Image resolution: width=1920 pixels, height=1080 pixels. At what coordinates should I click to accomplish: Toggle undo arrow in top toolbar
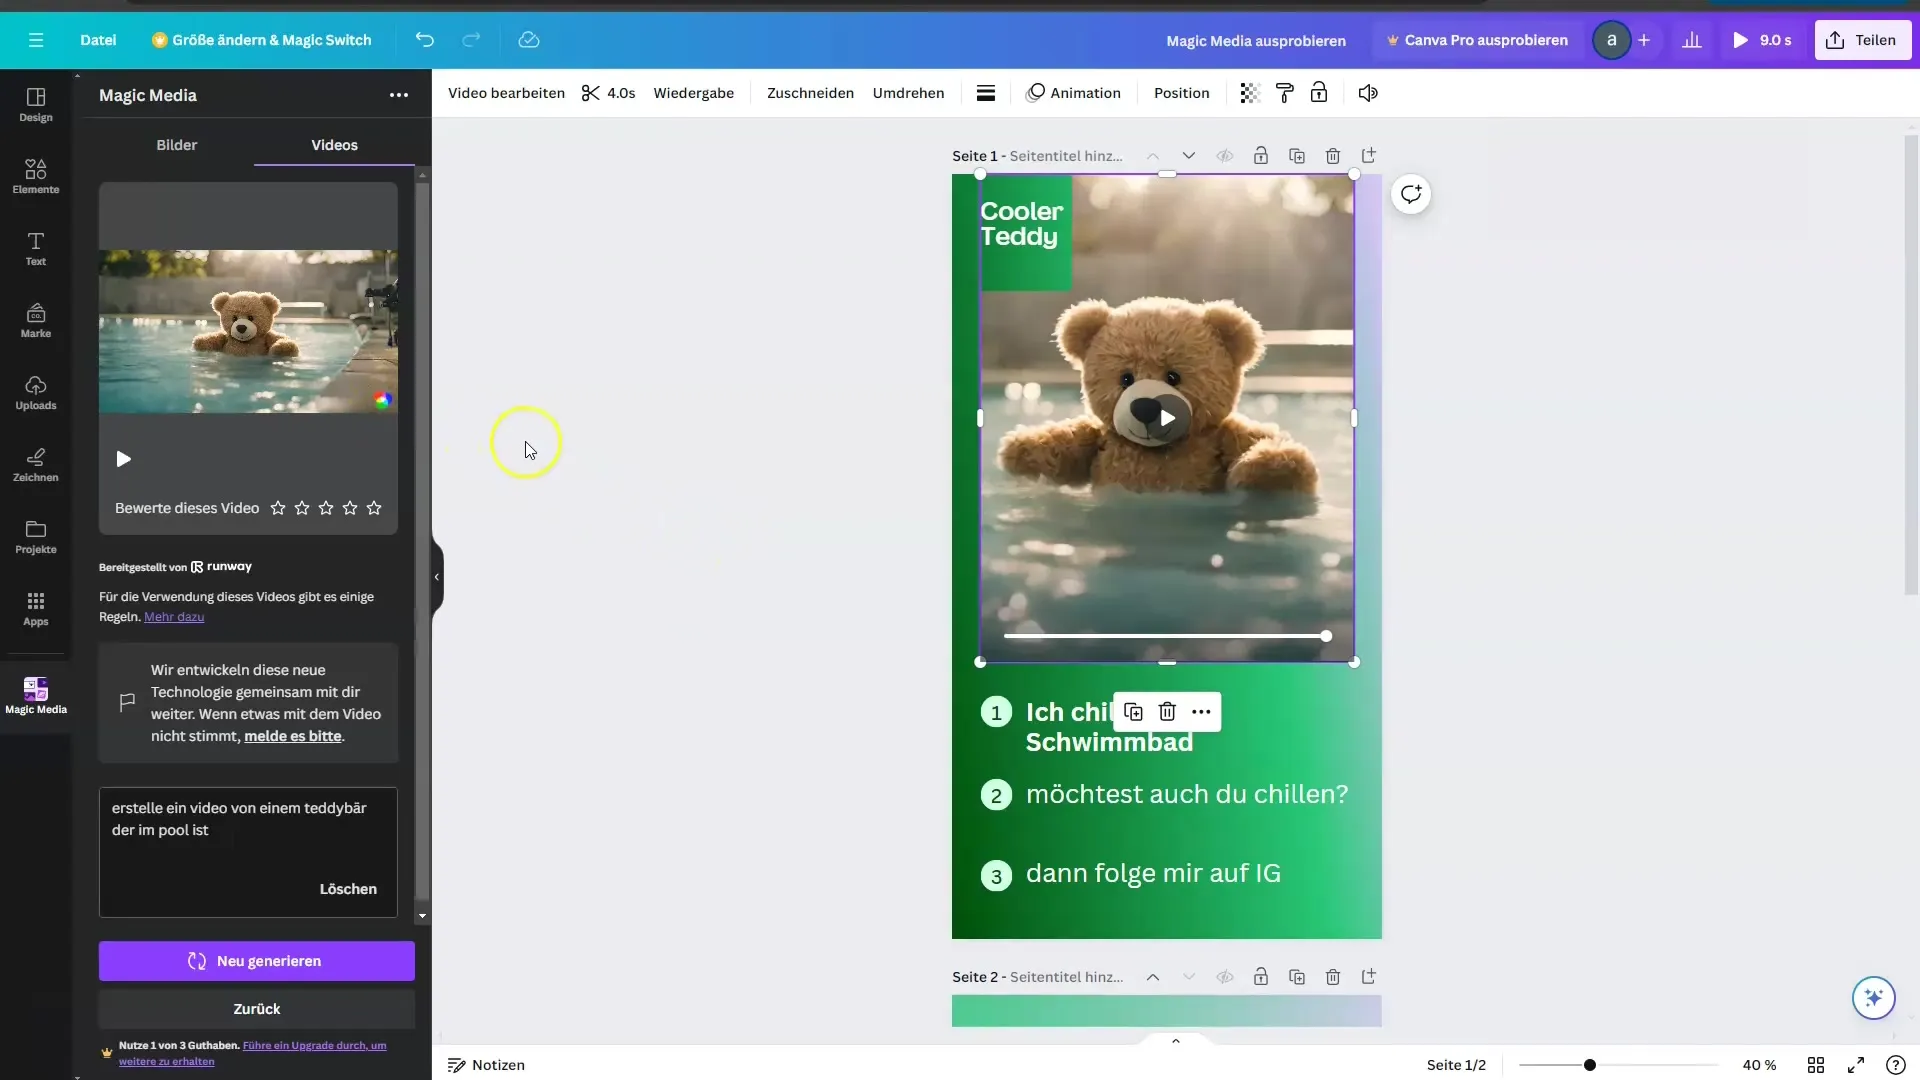point(425,40)
